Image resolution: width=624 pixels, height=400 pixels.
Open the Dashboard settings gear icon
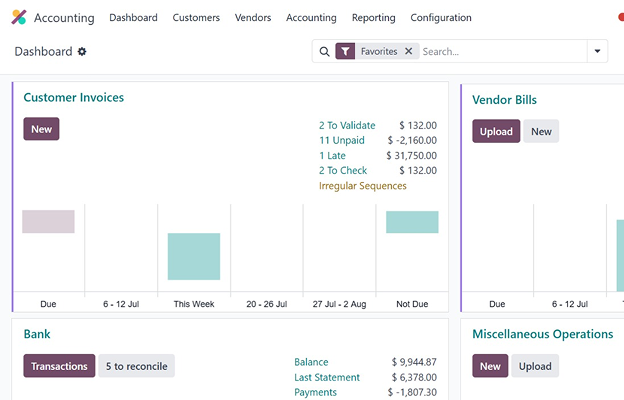(x=82, y=52)
